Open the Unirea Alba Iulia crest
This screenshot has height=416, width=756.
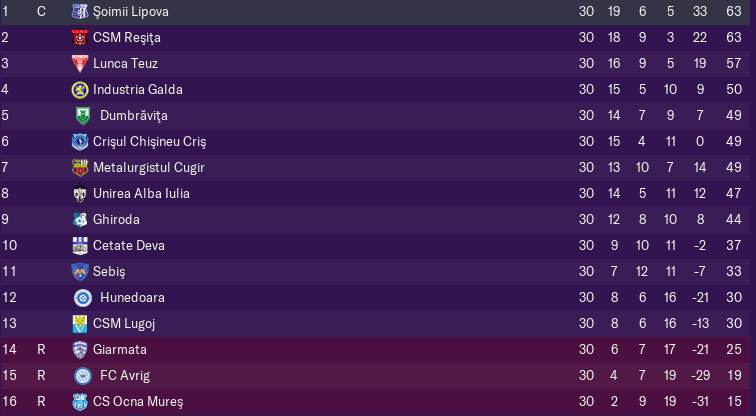(80, 194)
